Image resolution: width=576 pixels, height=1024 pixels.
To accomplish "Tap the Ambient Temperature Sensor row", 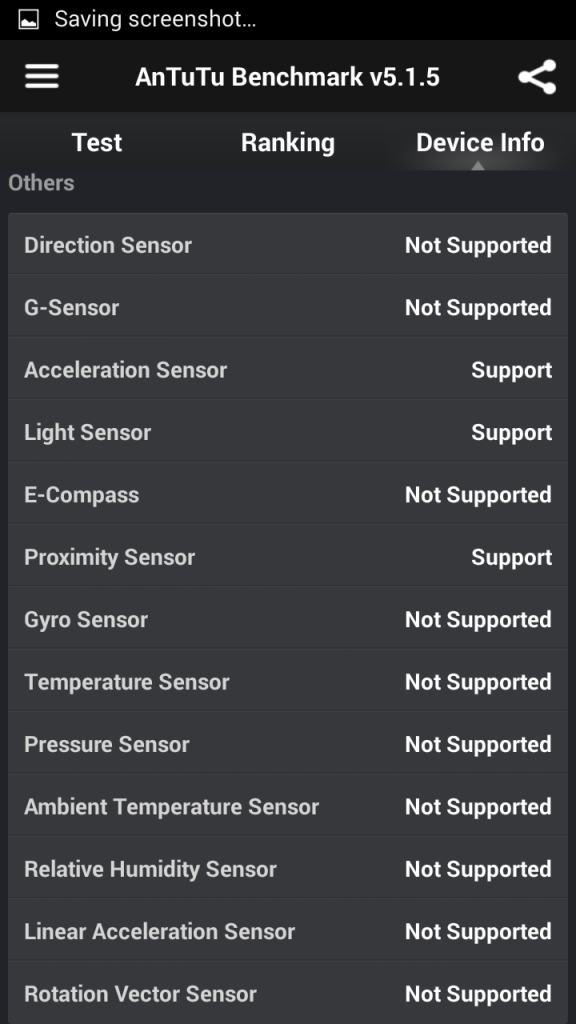I will pos(288,807).
